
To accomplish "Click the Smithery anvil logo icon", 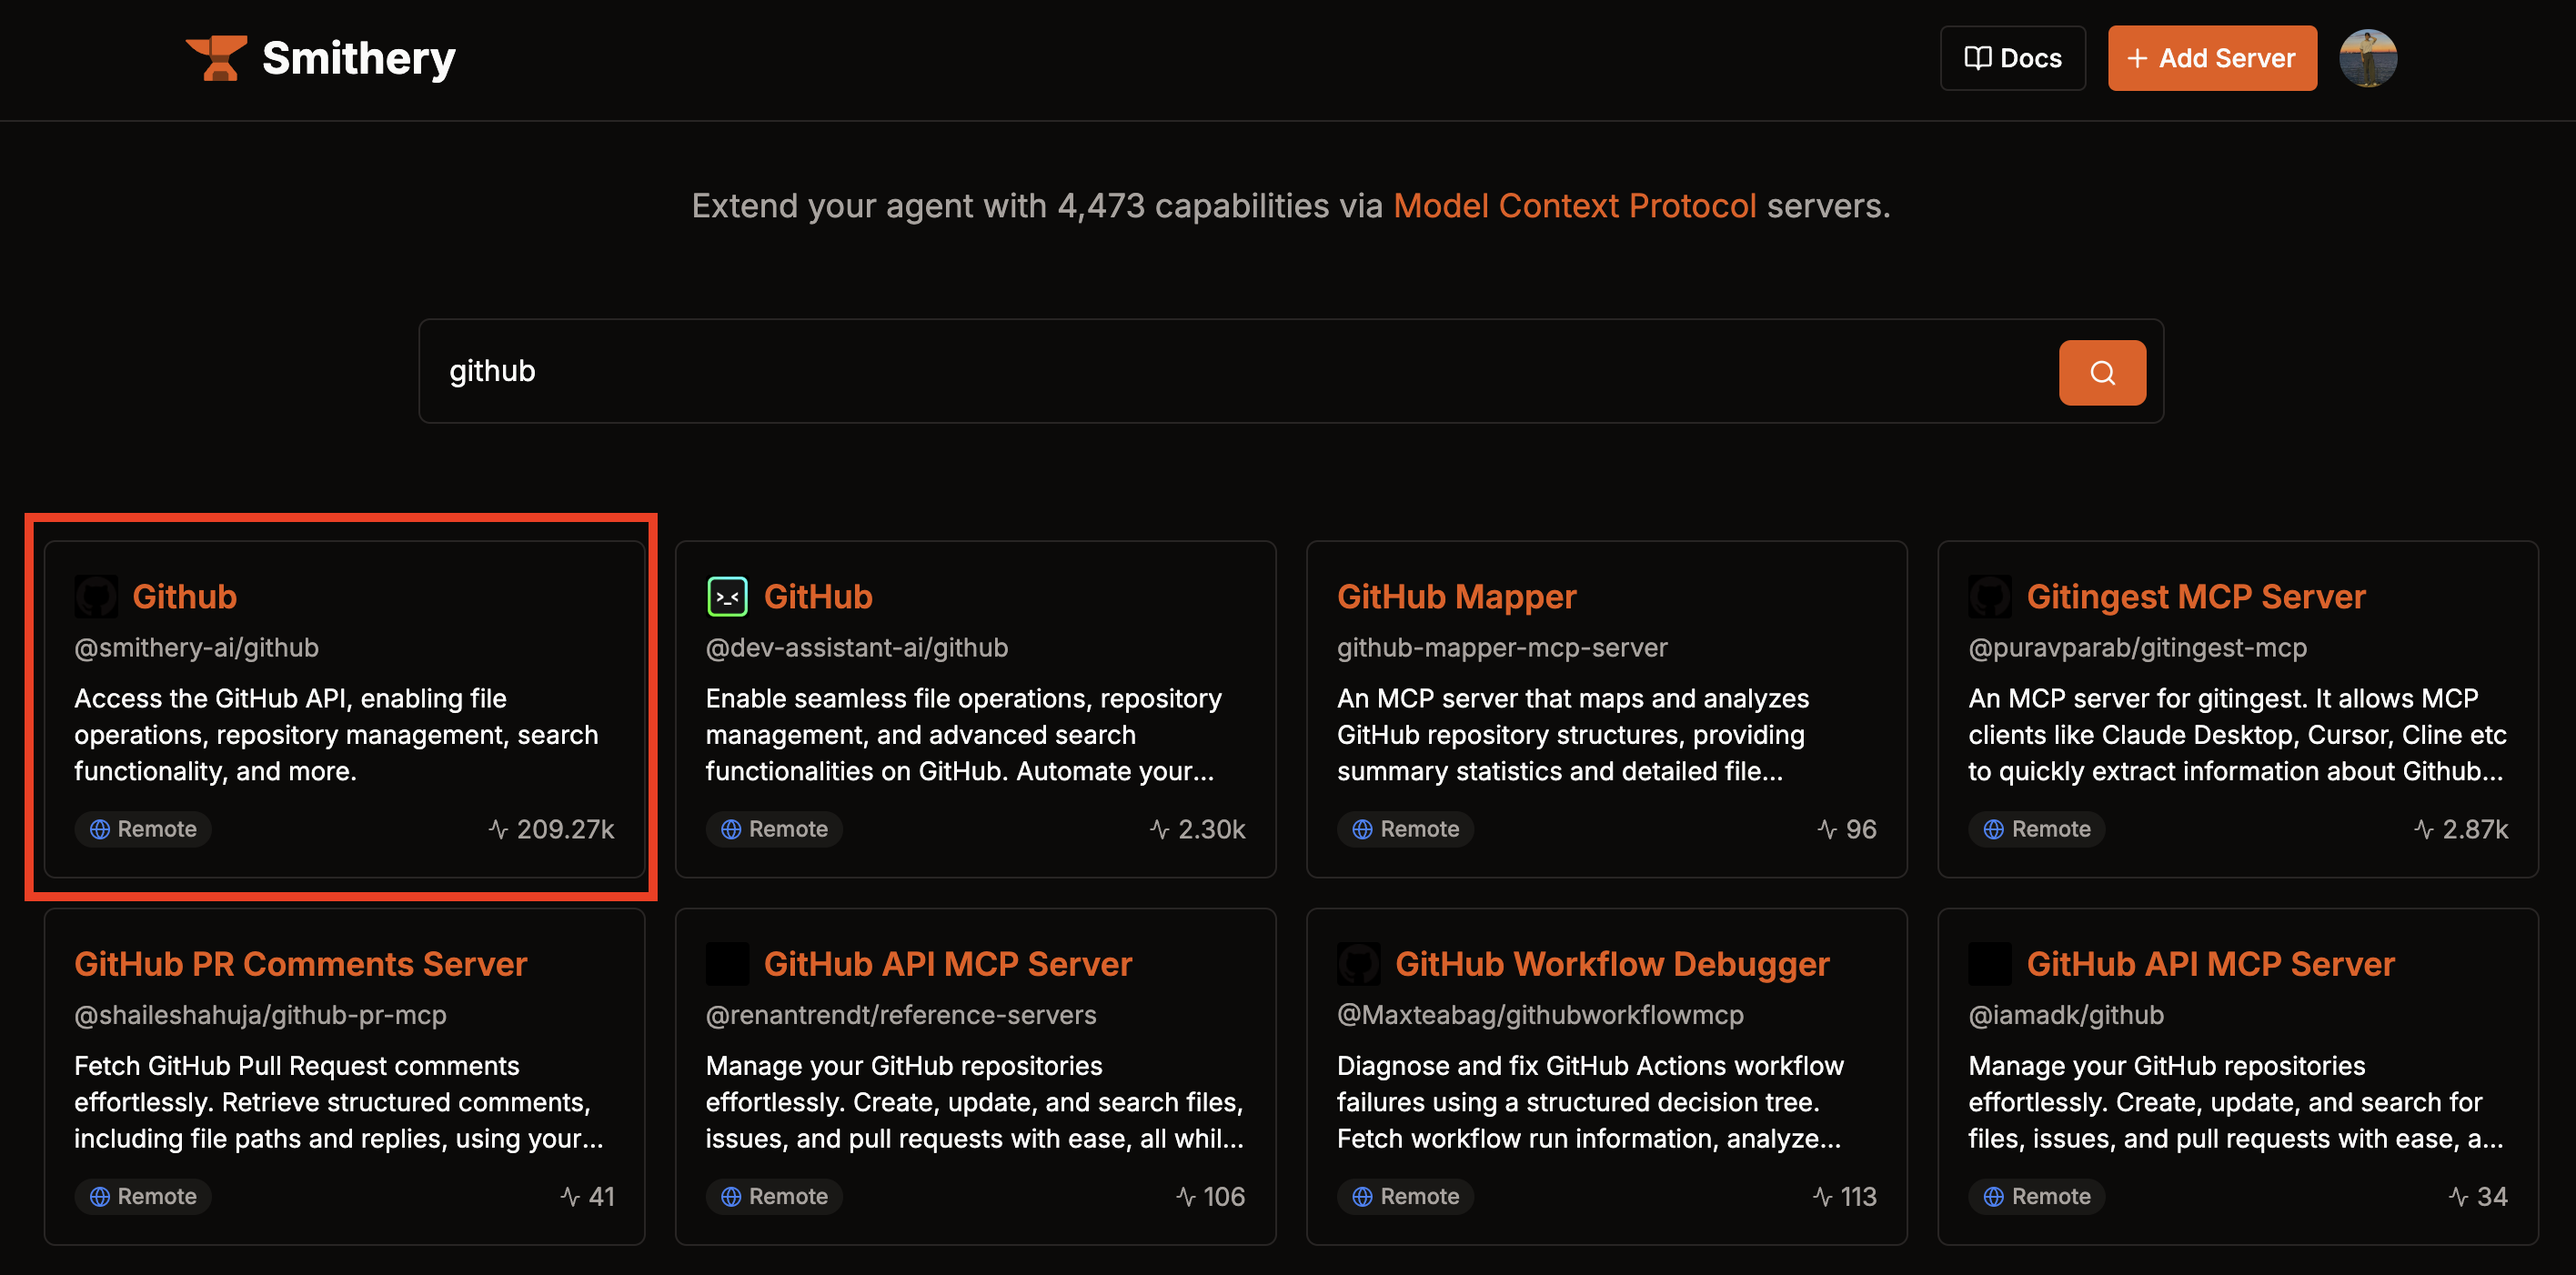I will coord(216,58).
